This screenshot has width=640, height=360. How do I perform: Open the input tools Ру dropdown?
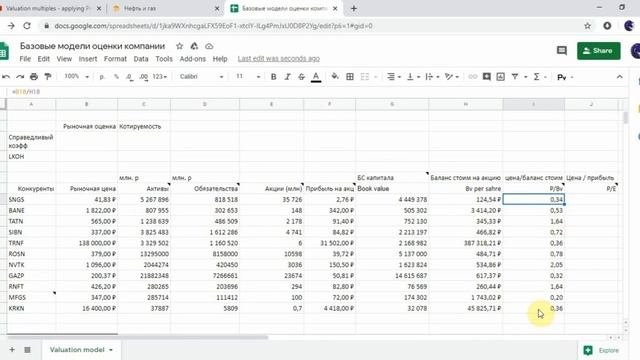point(565,77)
